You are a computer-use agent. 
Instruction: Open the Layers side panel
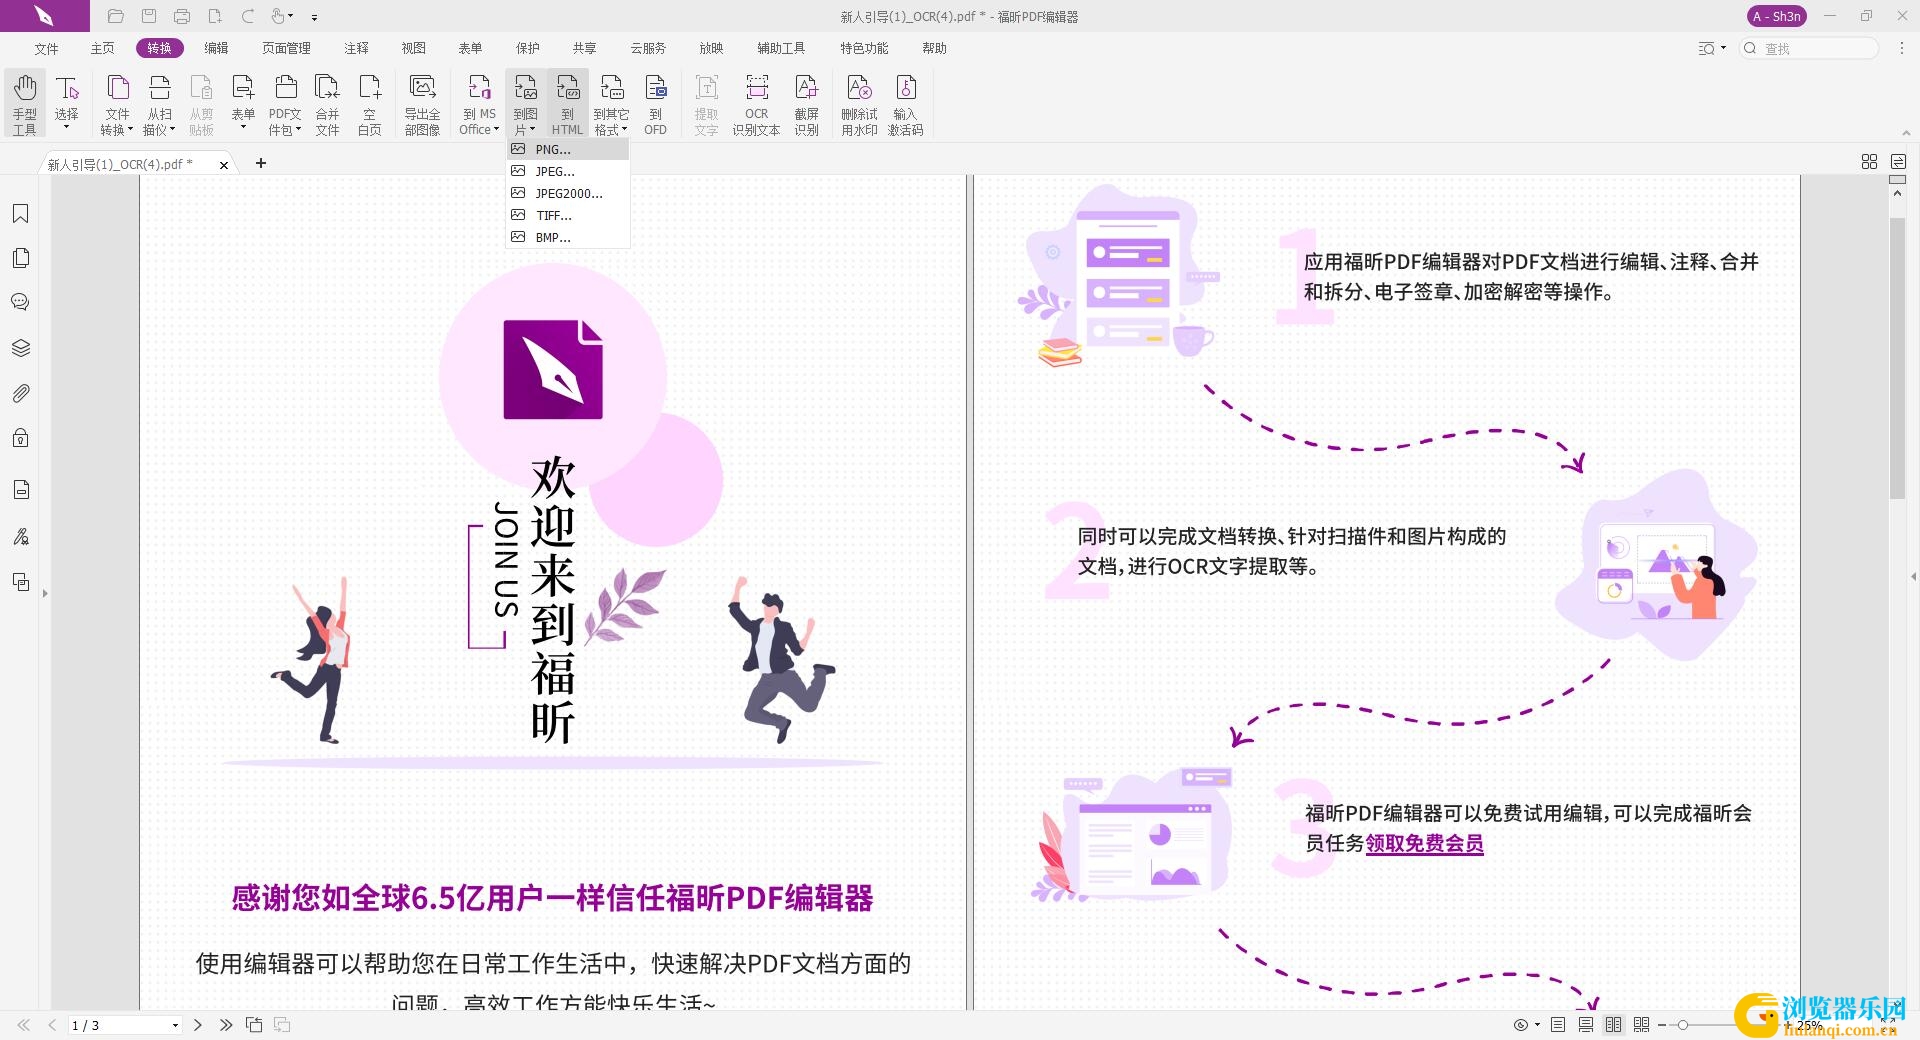point(20,348)
